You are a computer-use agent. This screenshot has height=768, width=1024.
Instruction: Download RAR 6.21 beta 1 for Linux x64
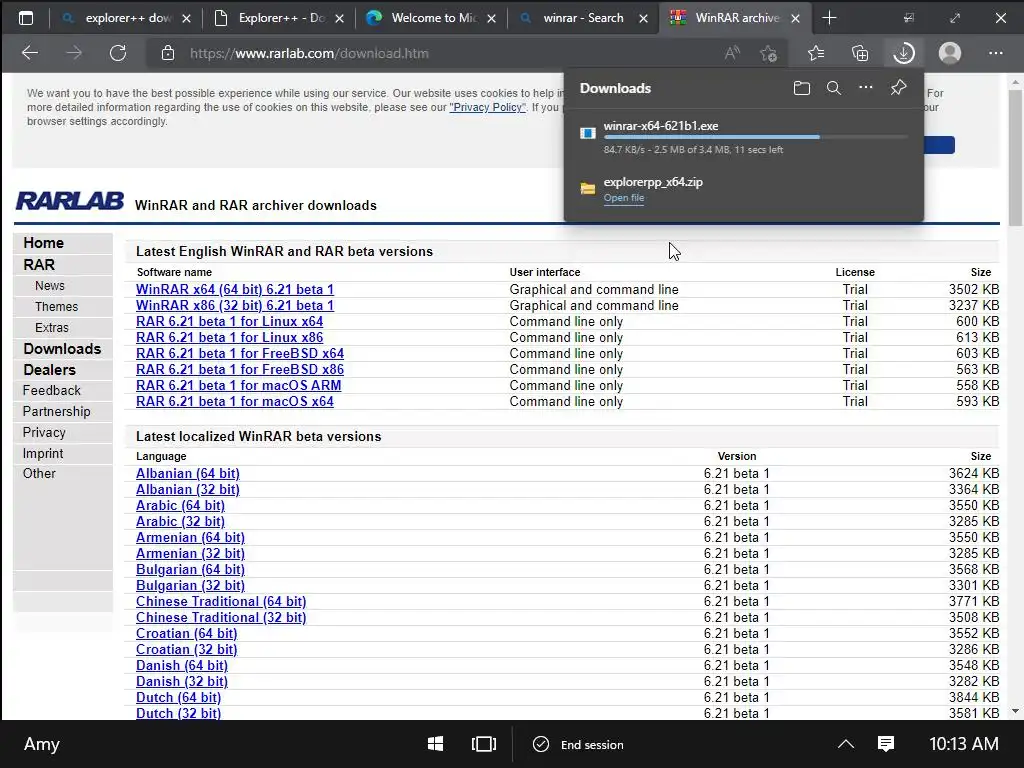[x=229, y=321]
